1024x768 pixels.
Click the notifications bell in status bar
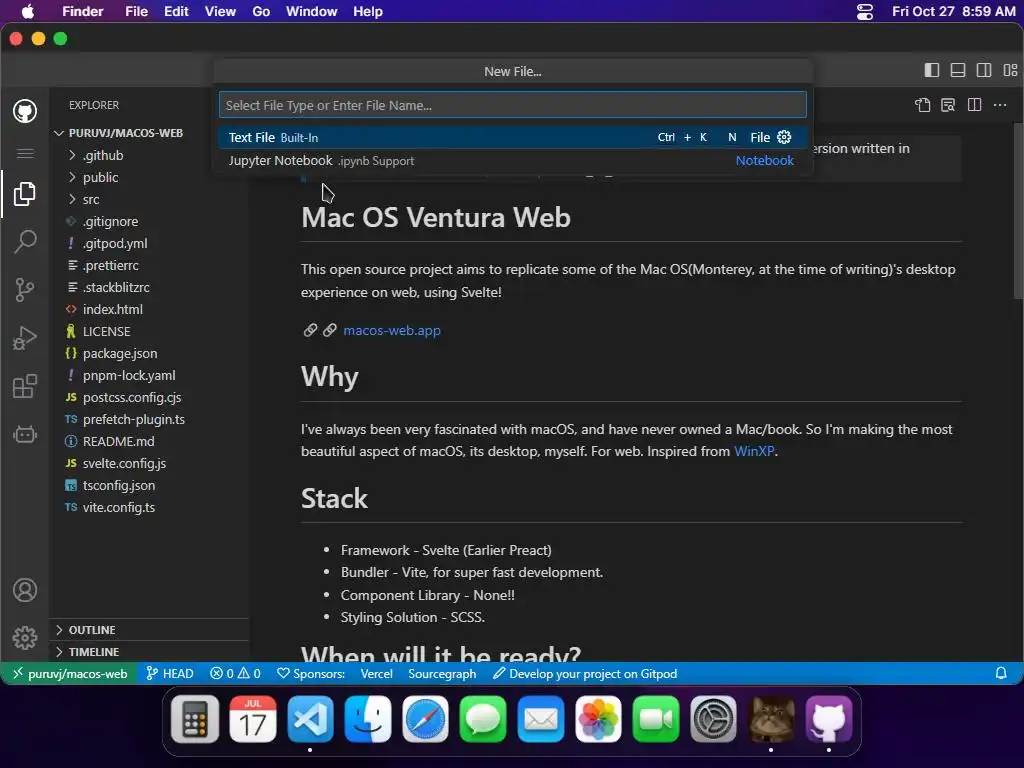click(x=1000, y=673)
